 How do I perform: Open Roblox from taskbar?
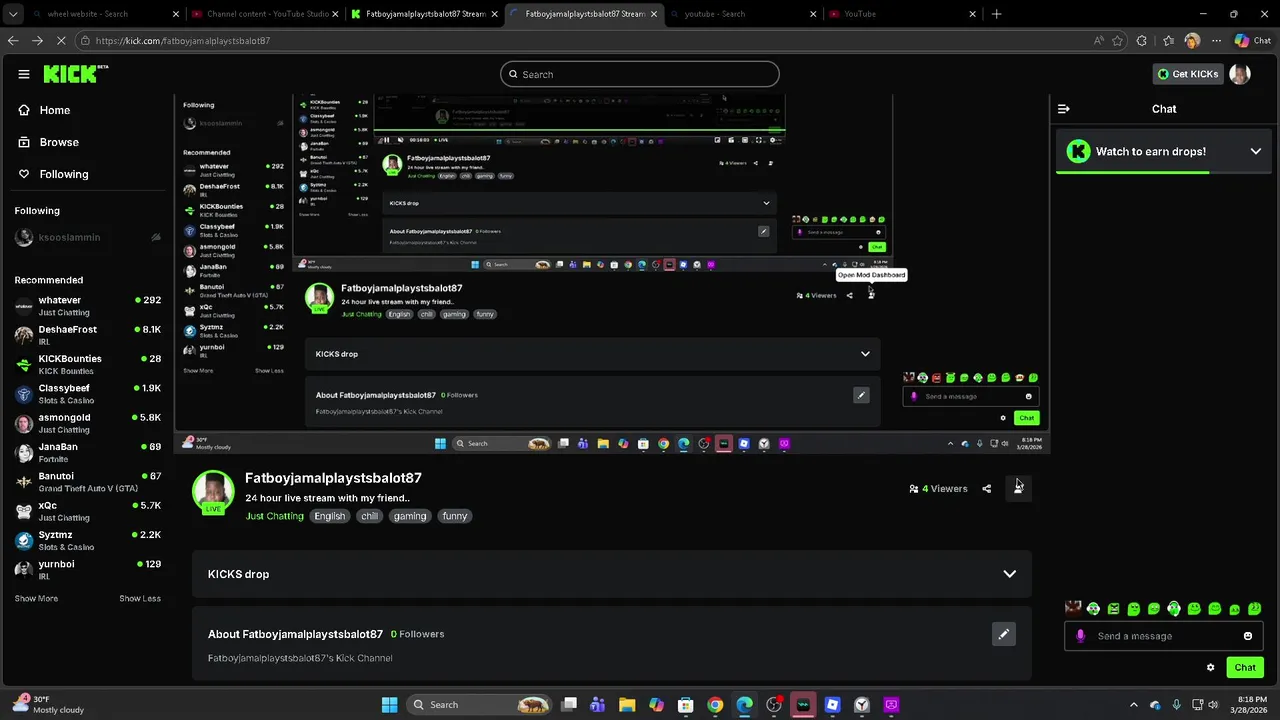pos(832,705)
